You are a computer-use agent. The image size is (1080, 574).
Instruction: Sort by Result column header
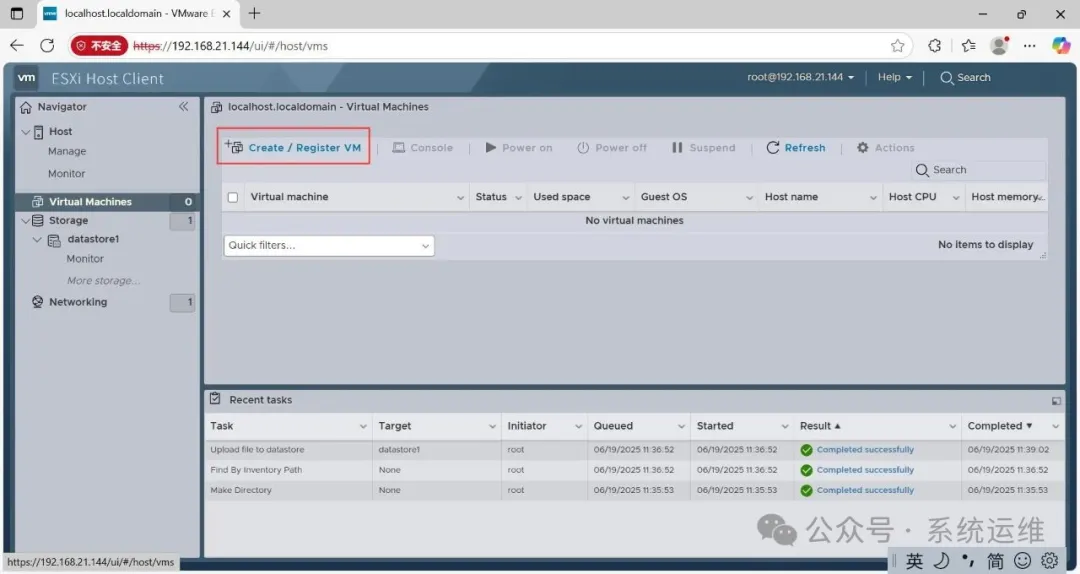click(x=816, y=426)
